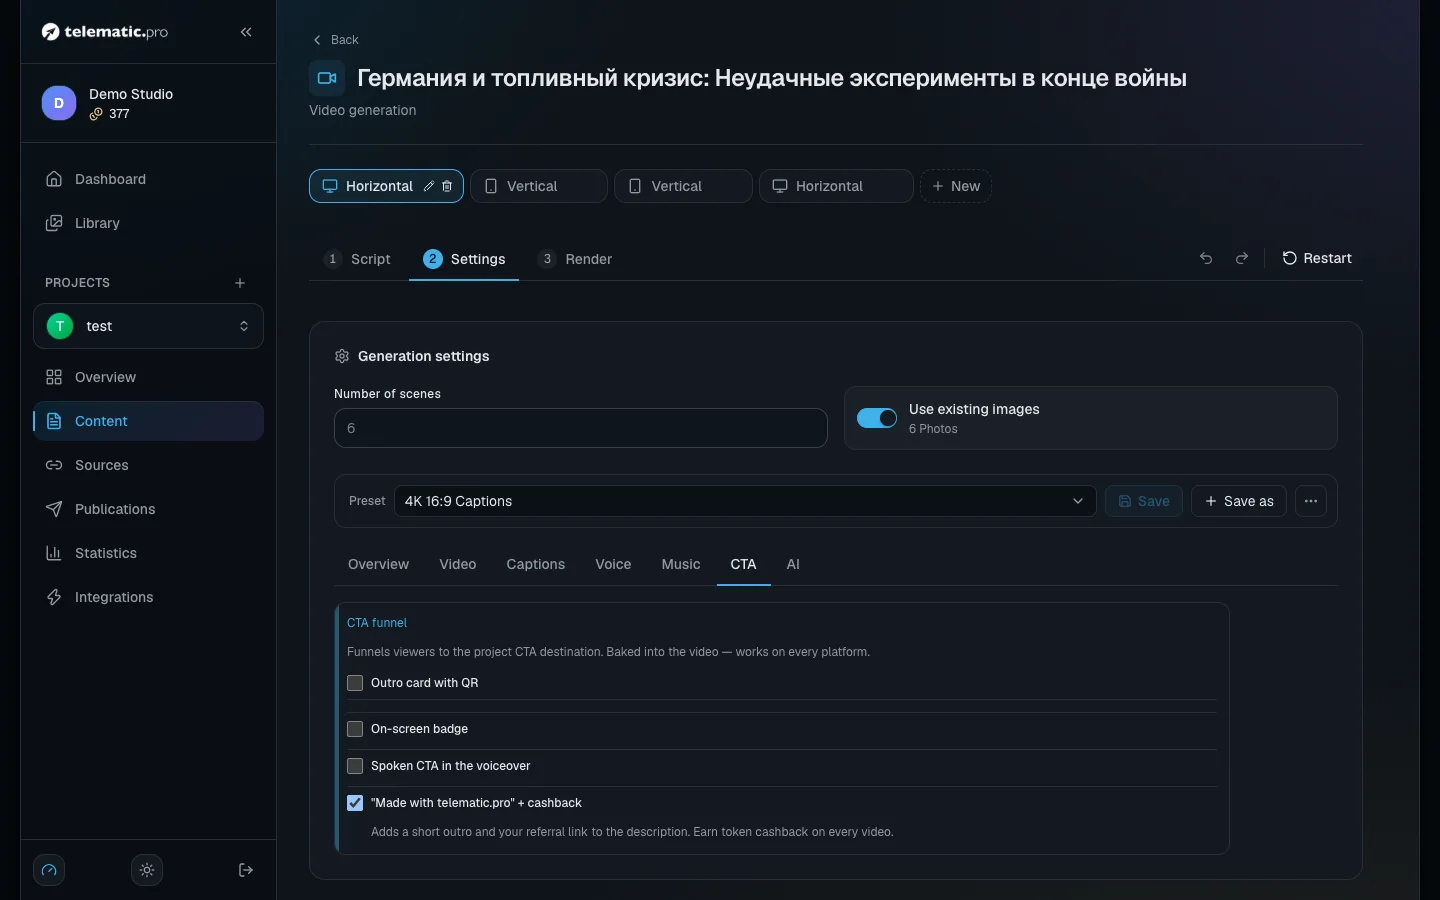Disable the Use existing images switch
Image resolution: width=1440 pixels, height=900 pixels.
[877, 418]
